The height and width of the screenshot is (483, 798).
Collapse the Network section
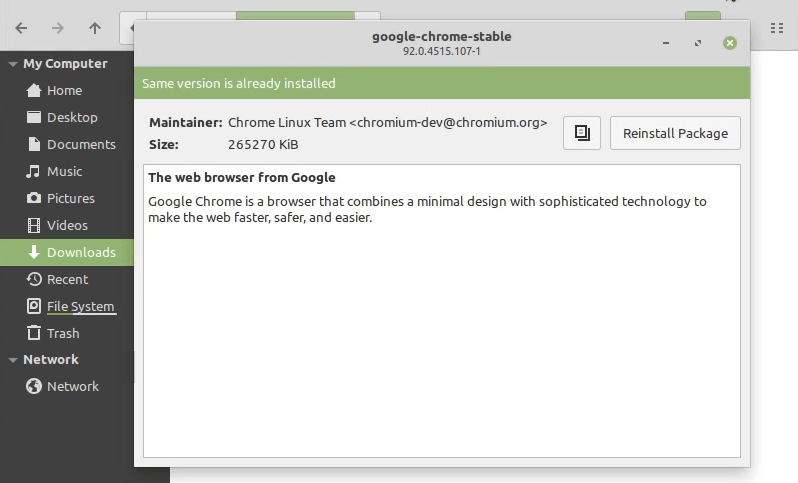point(13,360)
